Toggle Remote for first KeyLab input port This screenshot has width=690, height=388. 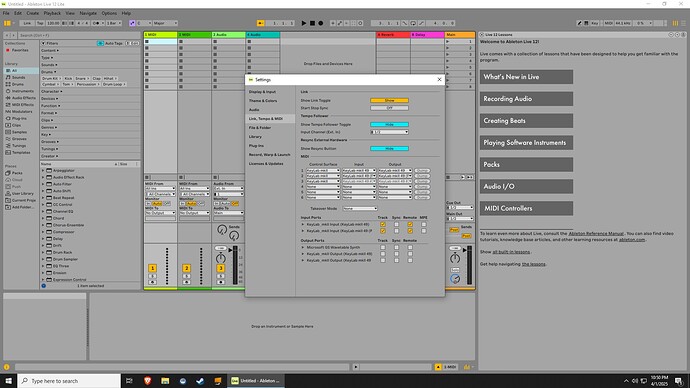tap(410, 224)
